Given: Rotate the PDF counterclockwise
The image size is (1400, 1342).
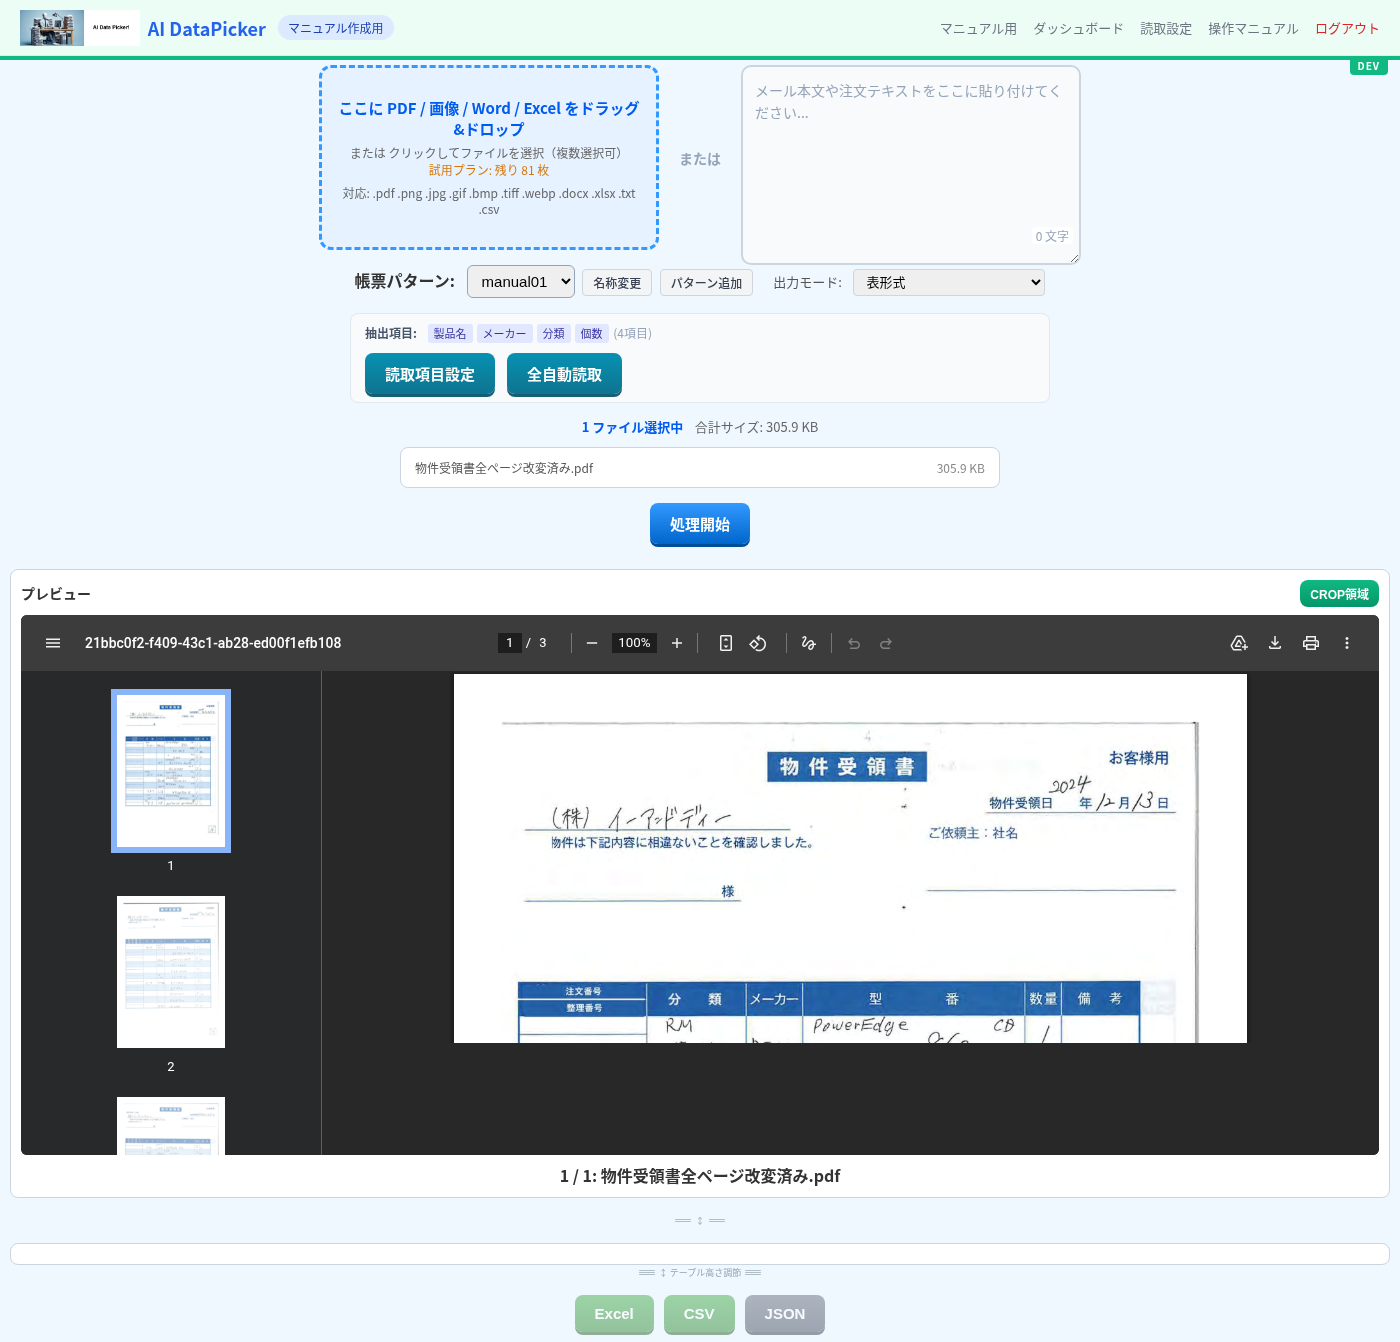Looking at the screenshot, I should coord(758,643).
